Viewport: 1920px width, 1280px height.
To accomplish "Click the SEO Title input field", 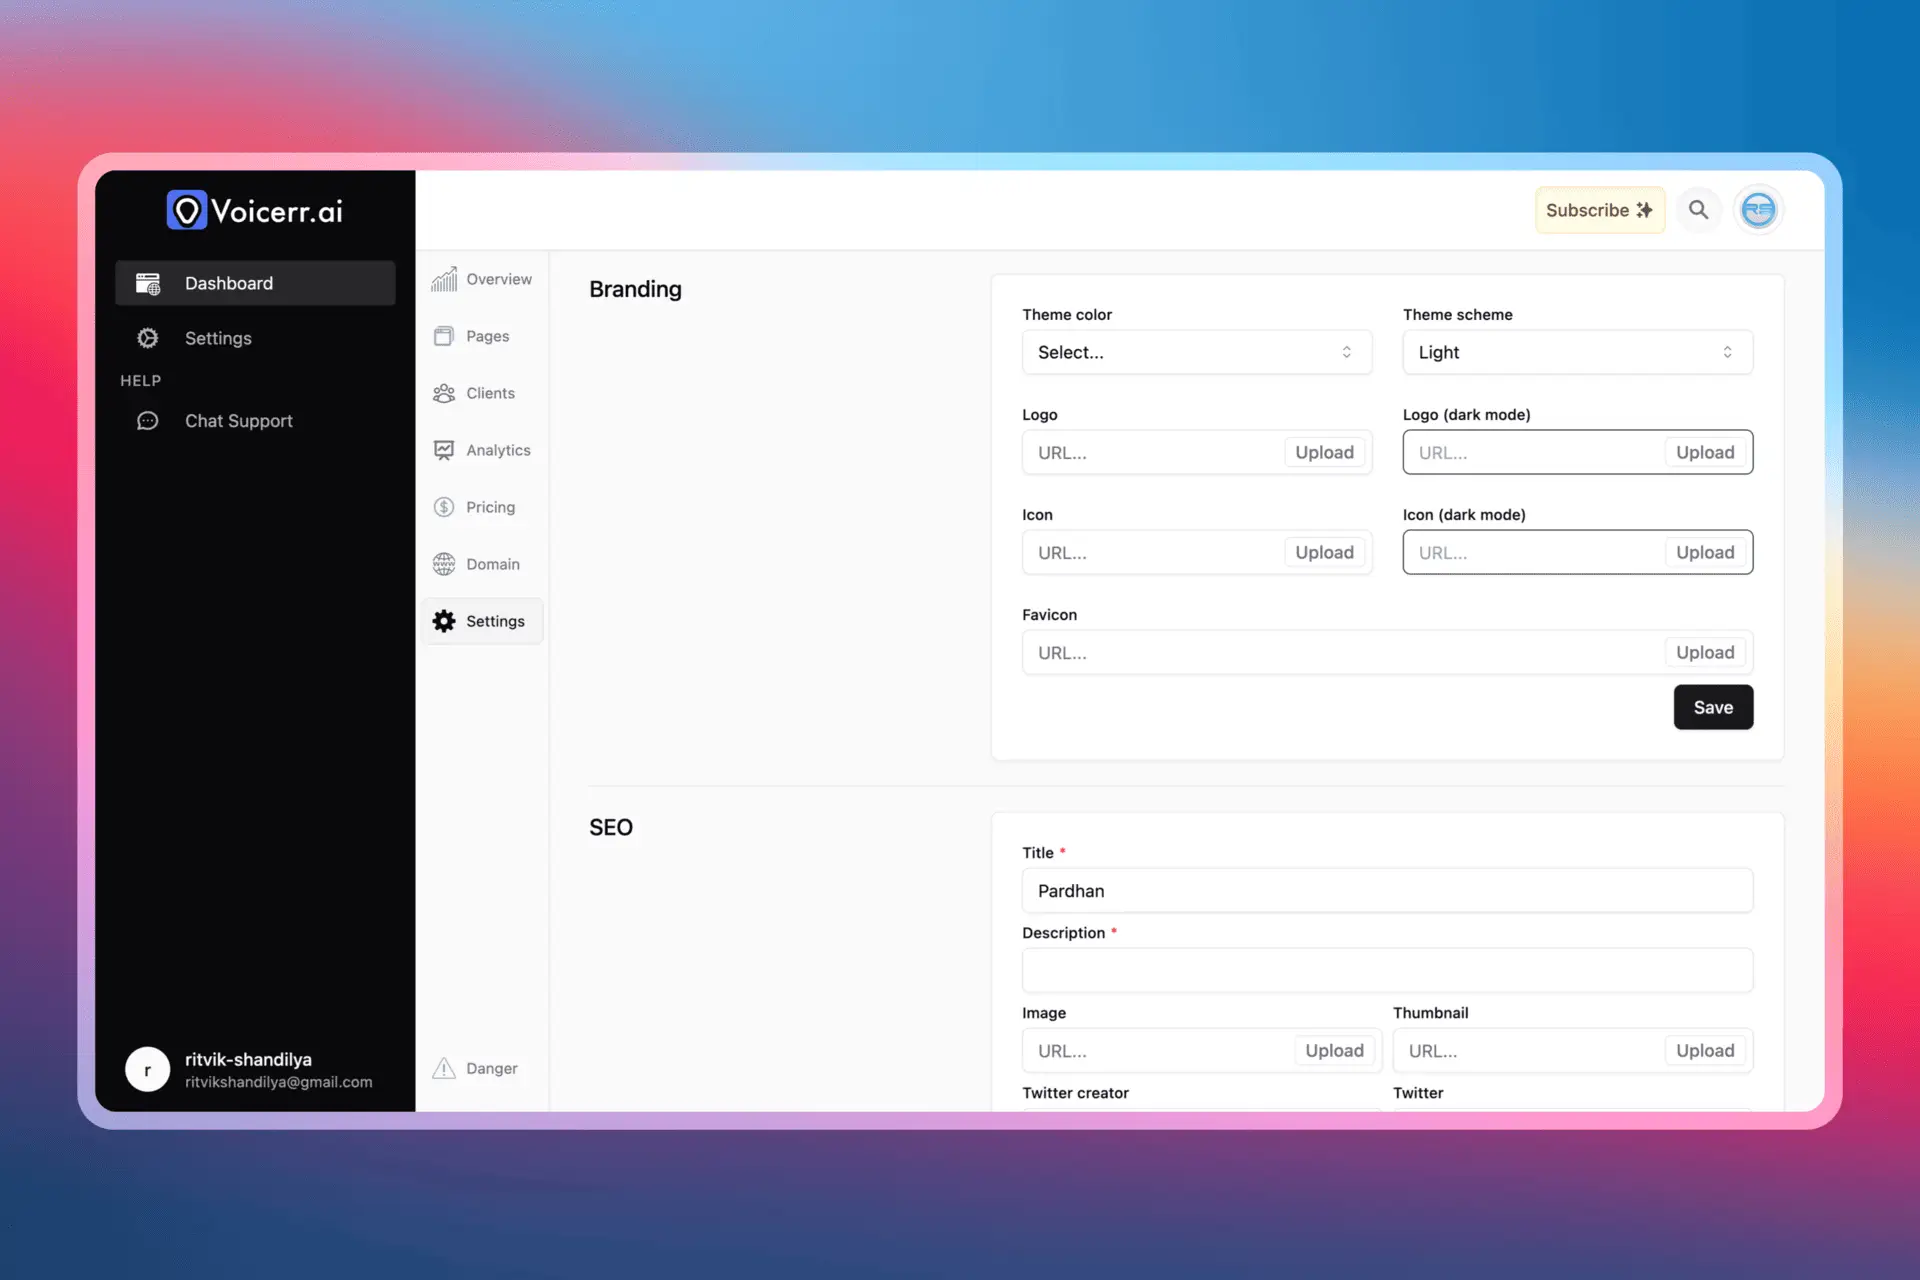I will pos(1387,889).
